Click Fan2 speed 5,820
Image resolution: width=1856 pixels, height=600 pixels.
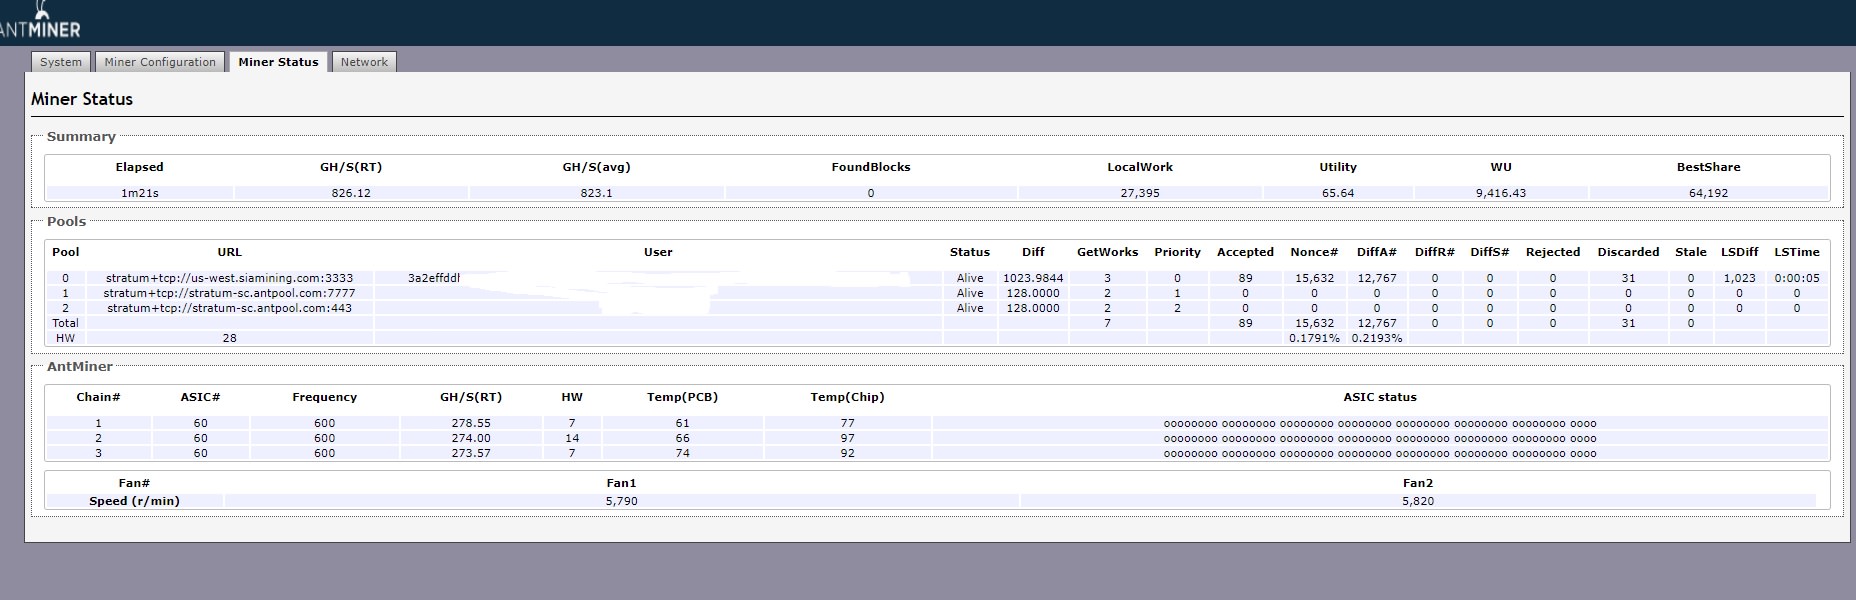1418,501
